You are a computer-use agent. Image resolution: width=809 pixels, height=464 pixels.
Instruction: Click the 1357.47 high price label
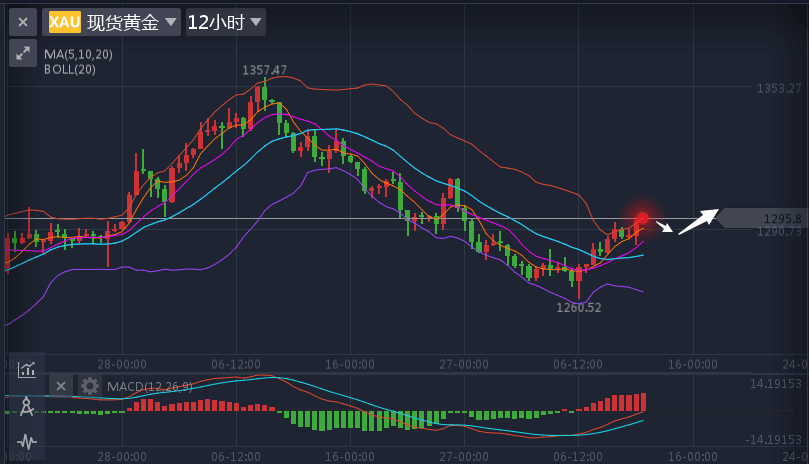(x=264, y=70)
